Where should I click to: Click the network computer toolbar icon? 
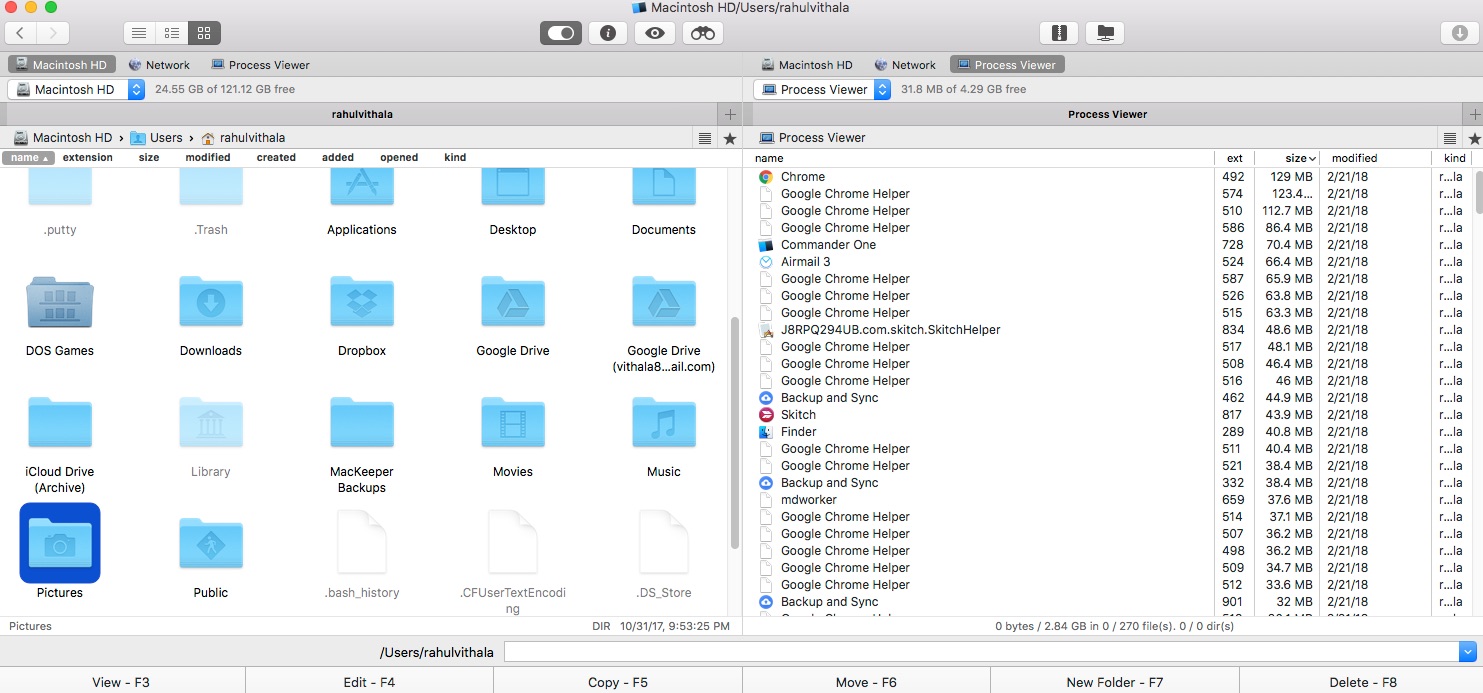(1105, 33)
